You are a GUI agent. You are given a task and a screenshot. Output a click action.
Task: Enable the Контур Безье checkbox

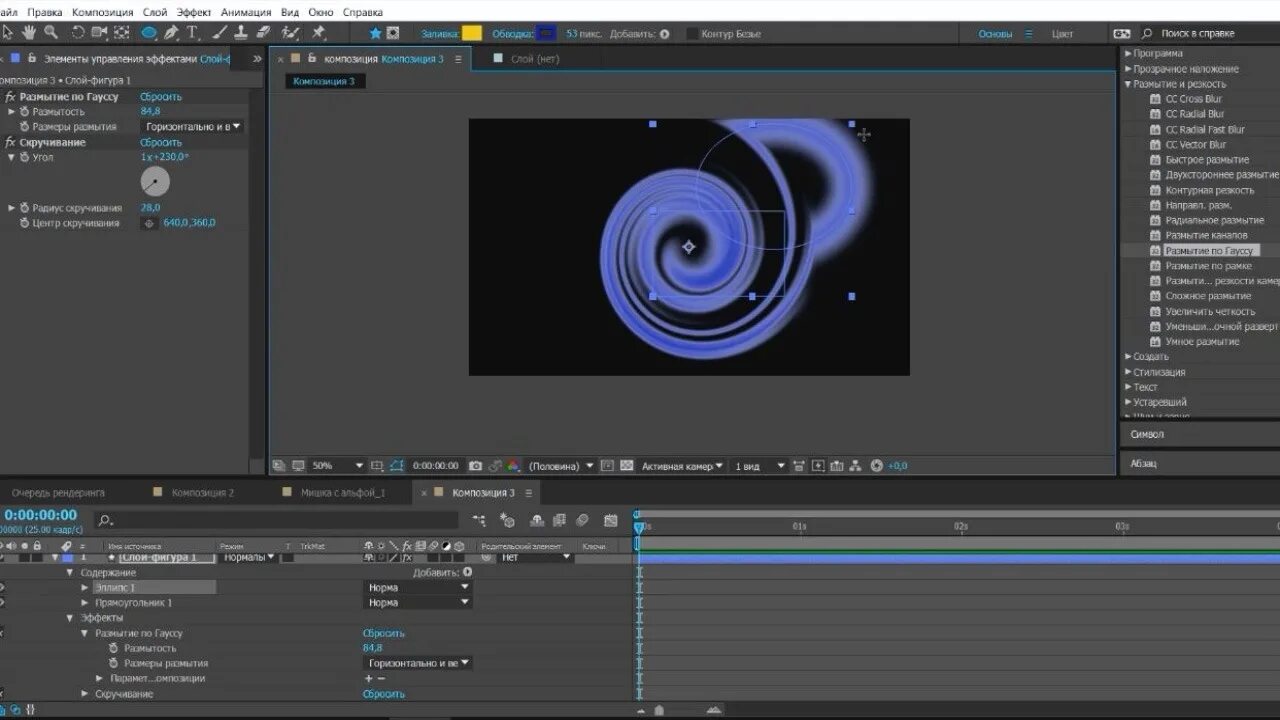(692, 33)
